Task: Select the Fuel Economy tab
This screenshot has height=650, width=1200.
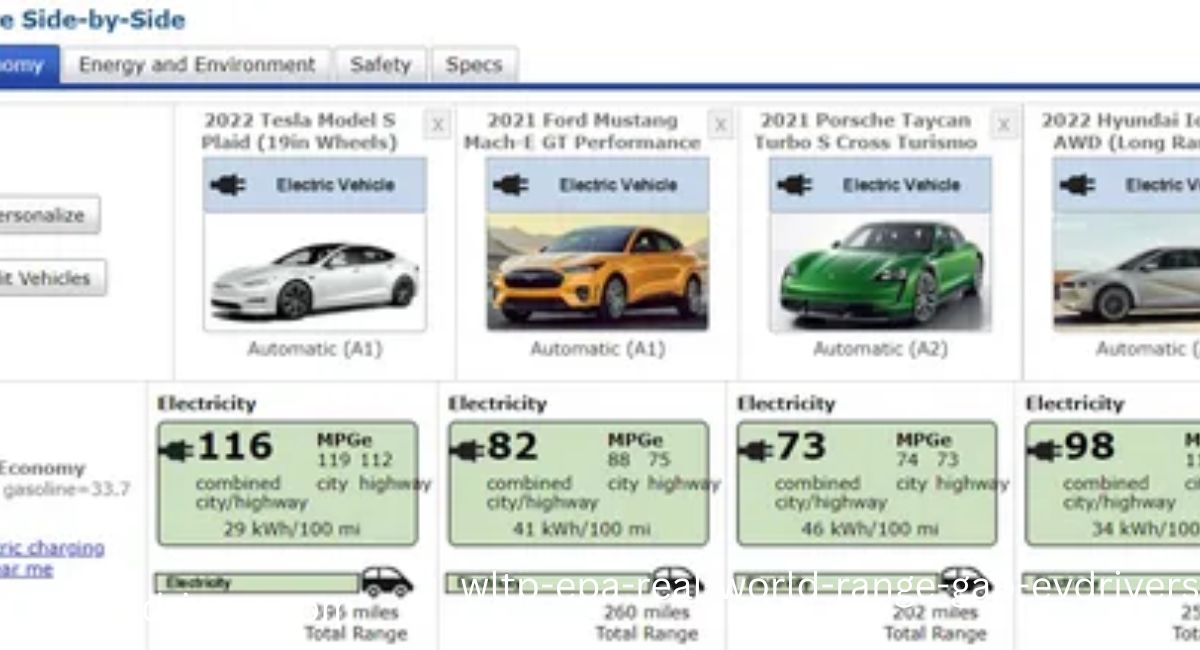Action: pos(28,65)
